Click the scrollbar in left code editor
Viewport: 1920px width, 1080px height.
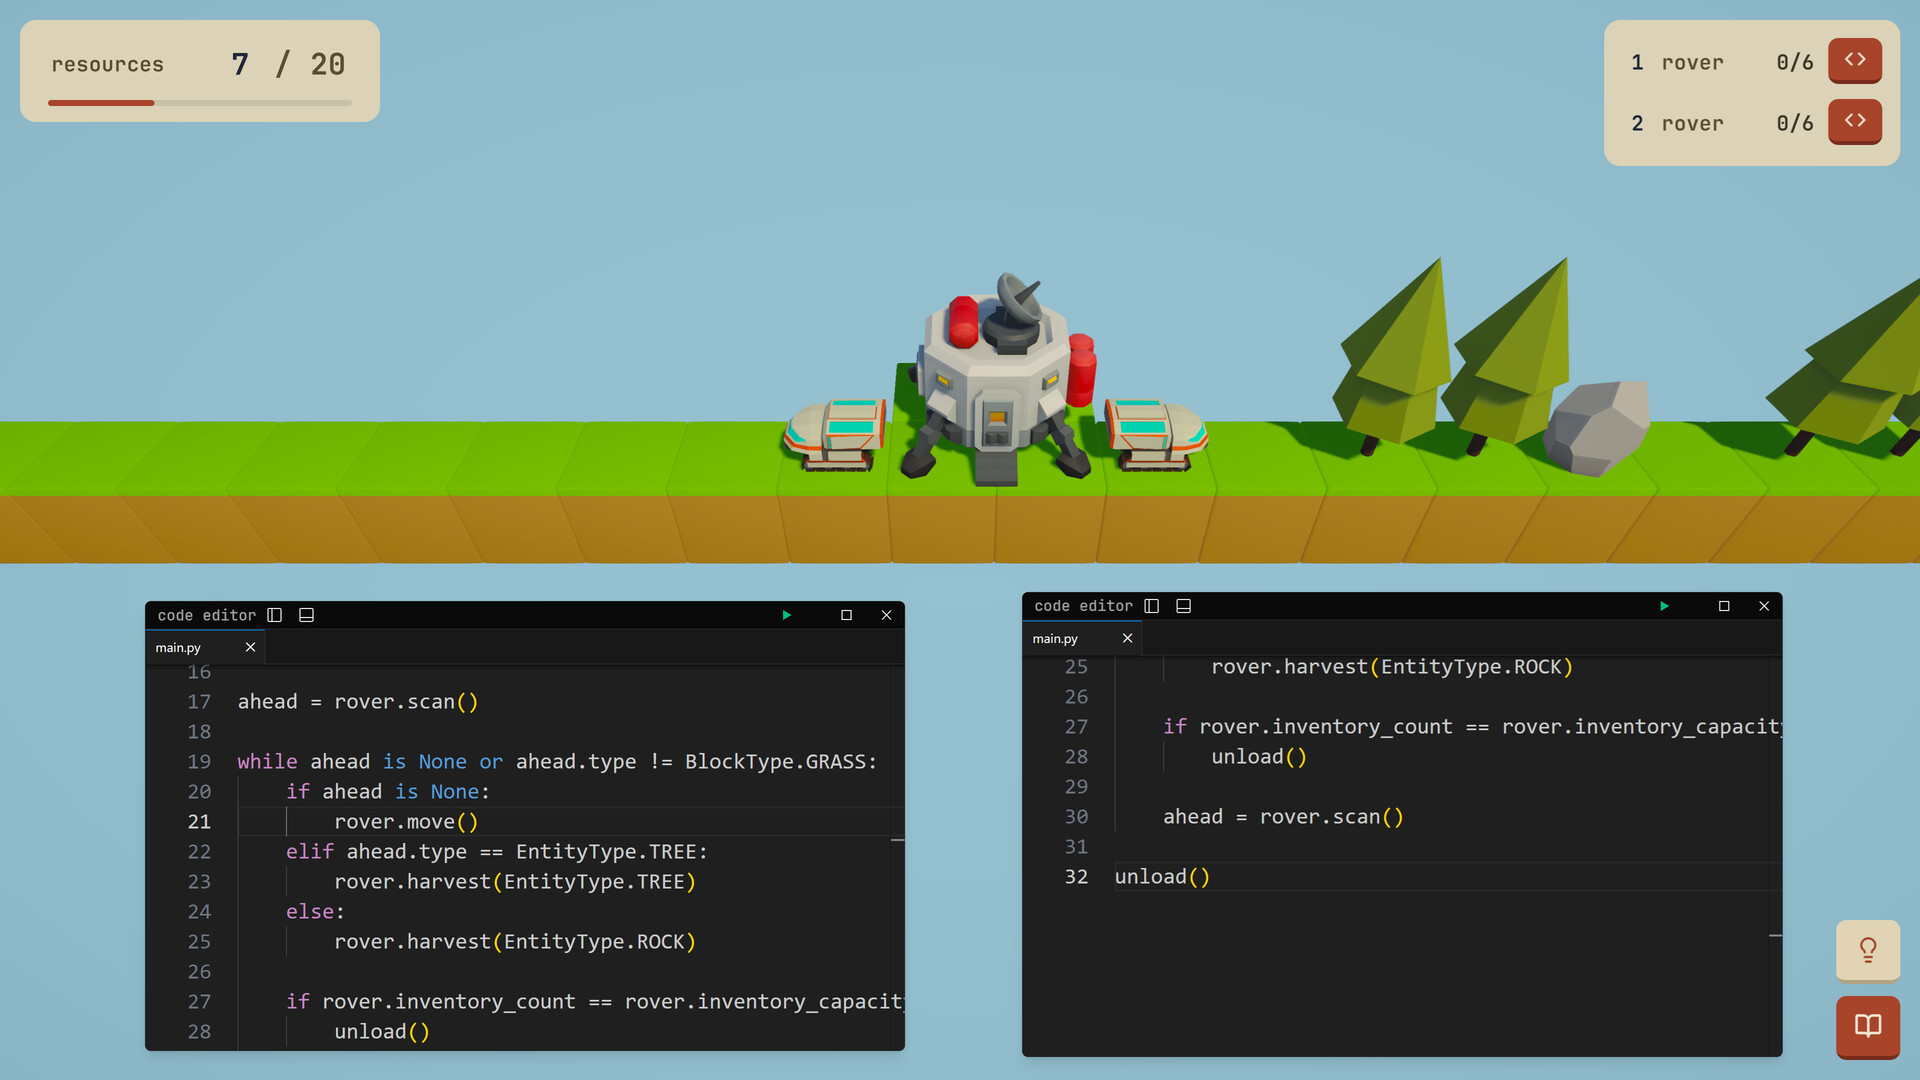click(898, 857)
